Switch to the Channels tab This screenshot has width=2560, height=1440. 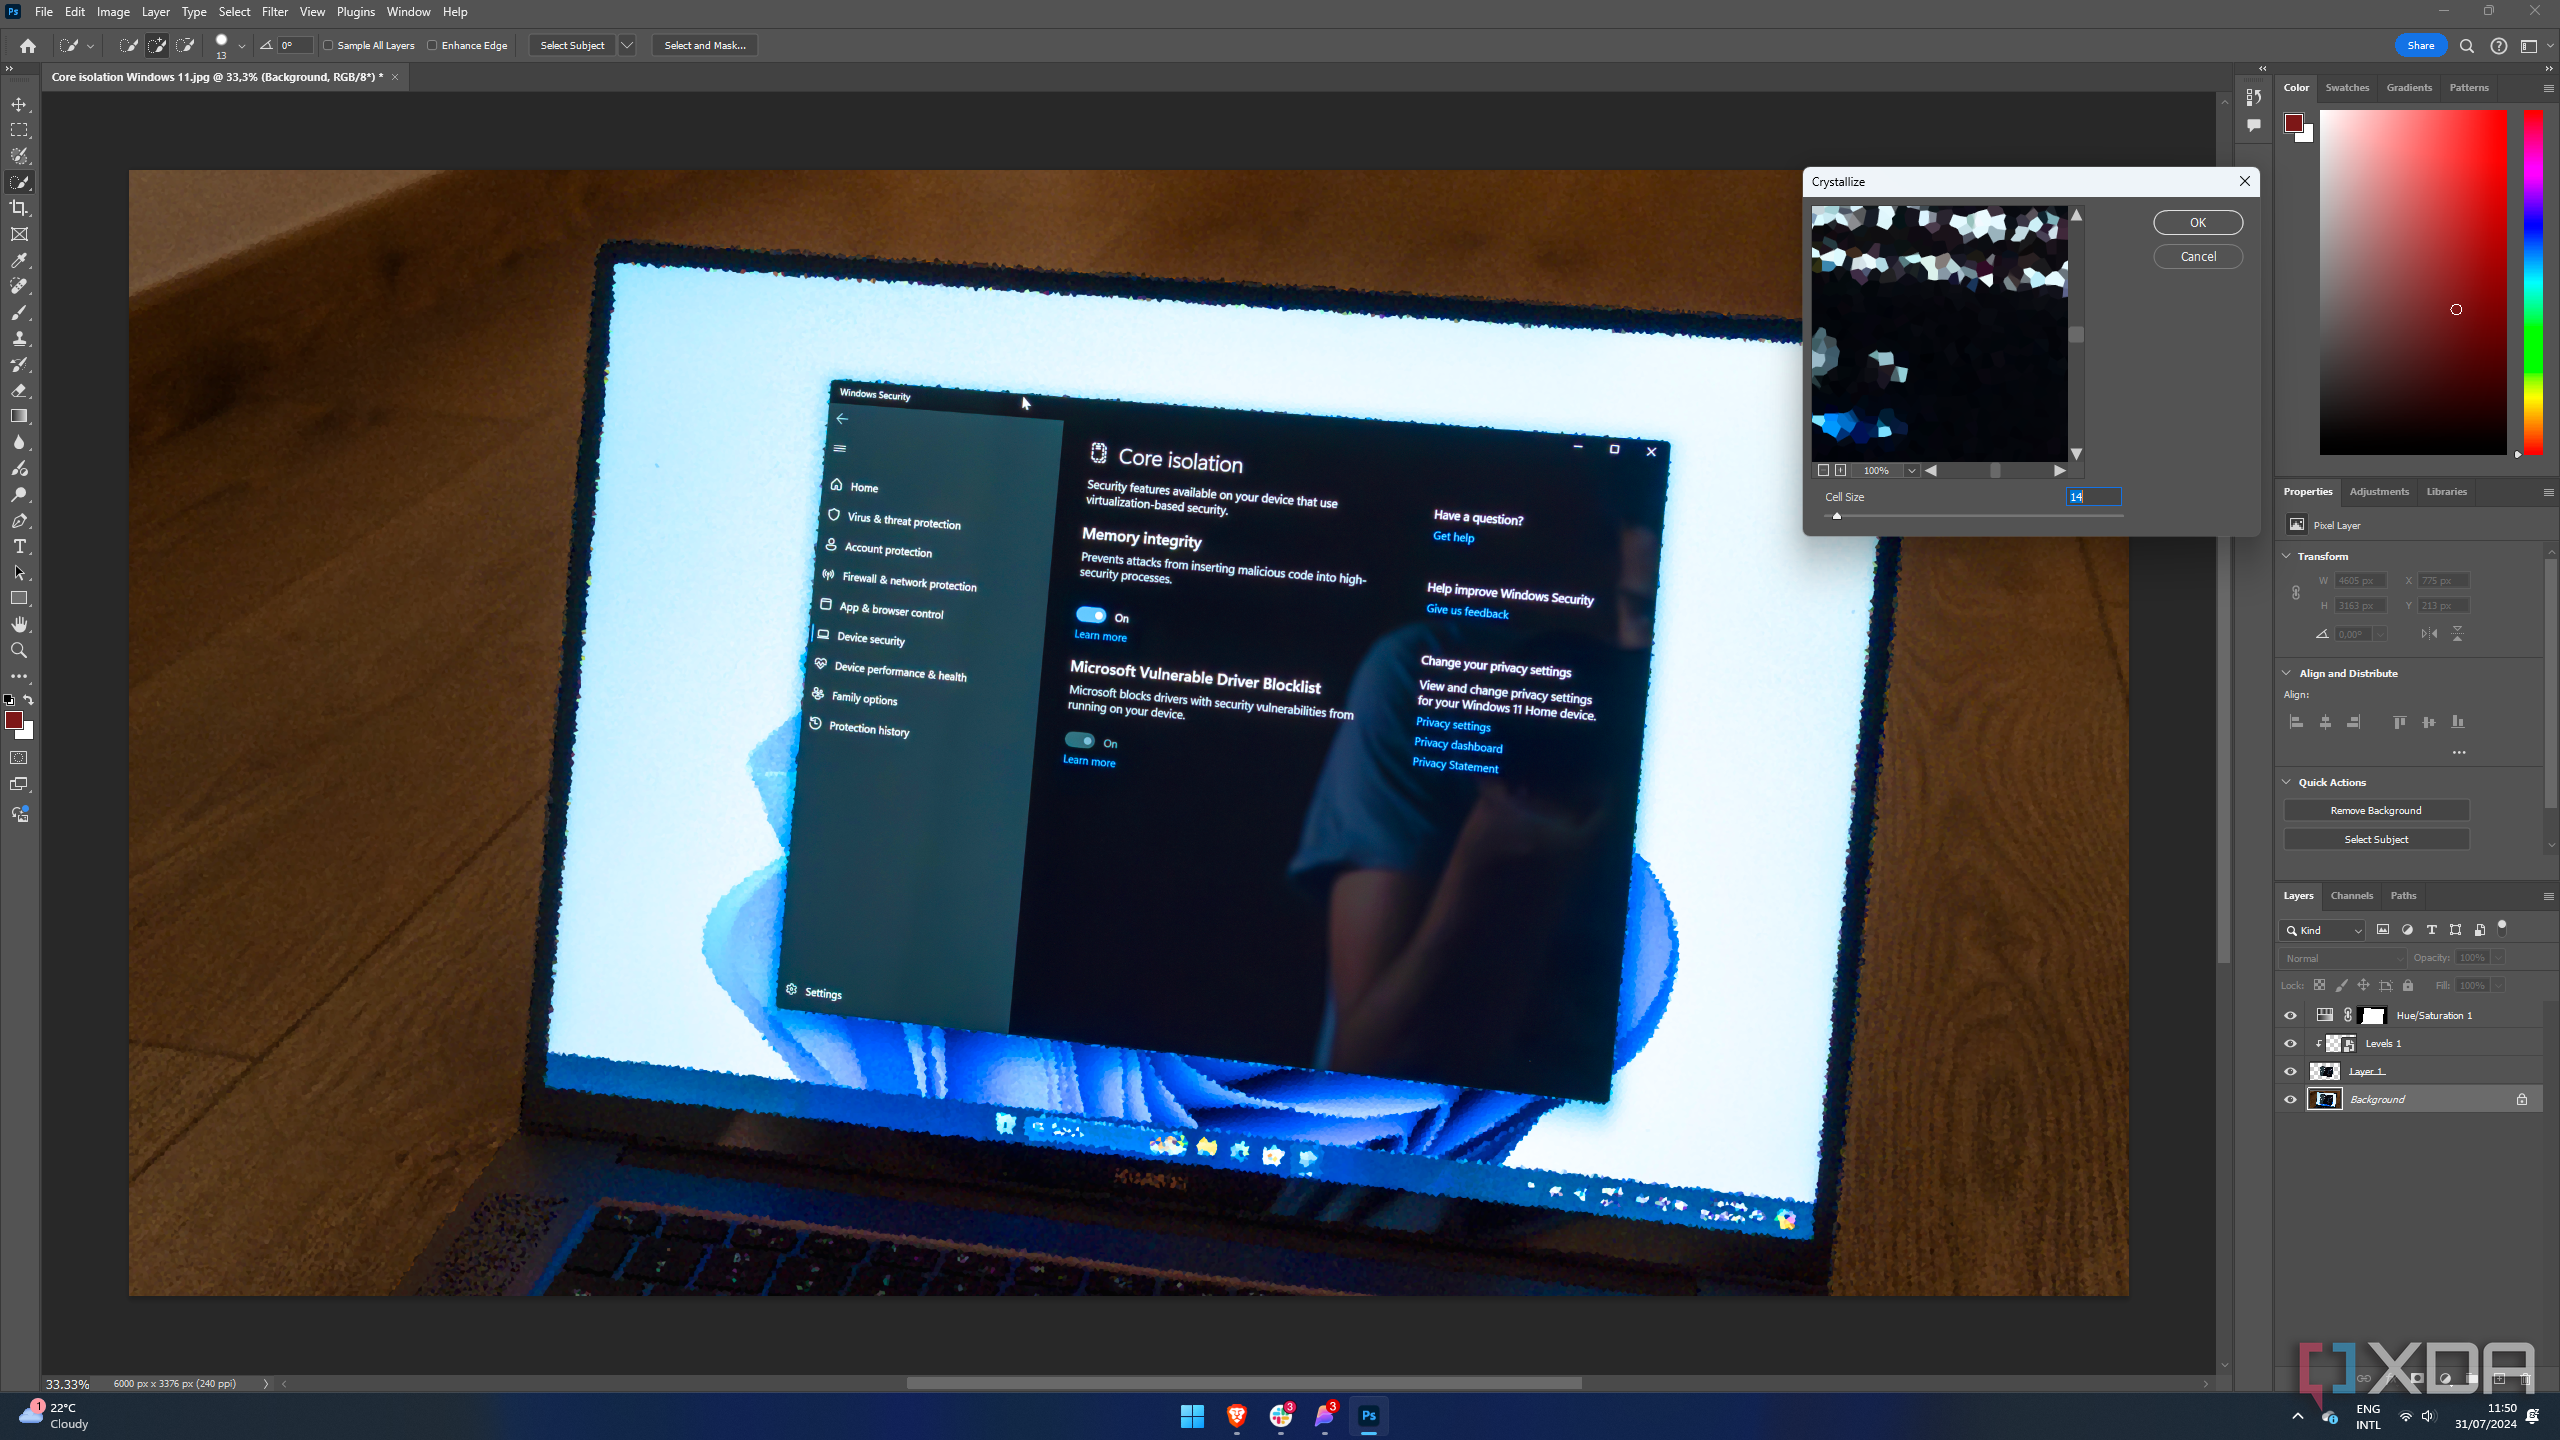tap(2351, 895)
